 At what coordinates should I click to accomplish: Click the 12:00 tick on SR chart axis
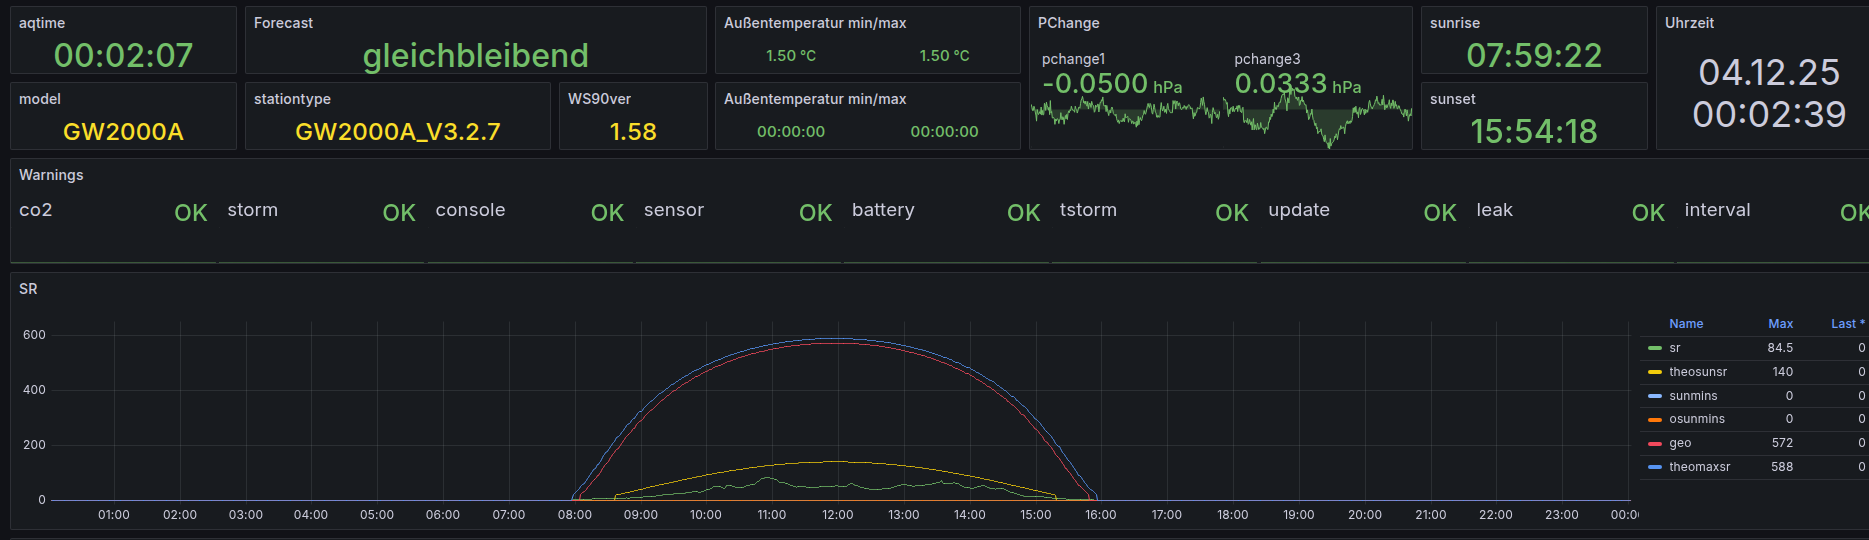point(837,515)
